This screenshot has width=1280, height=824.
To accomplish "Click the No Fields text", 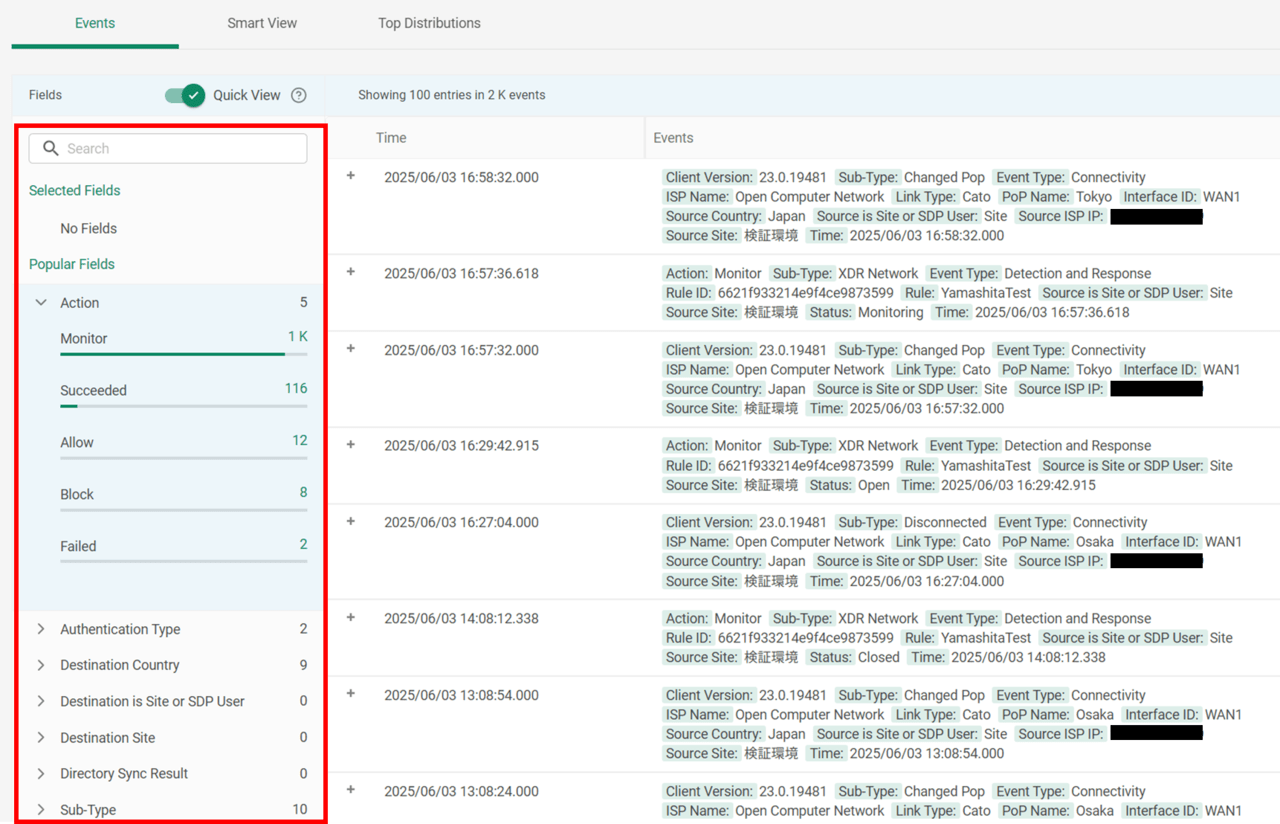I will point(88,229).
